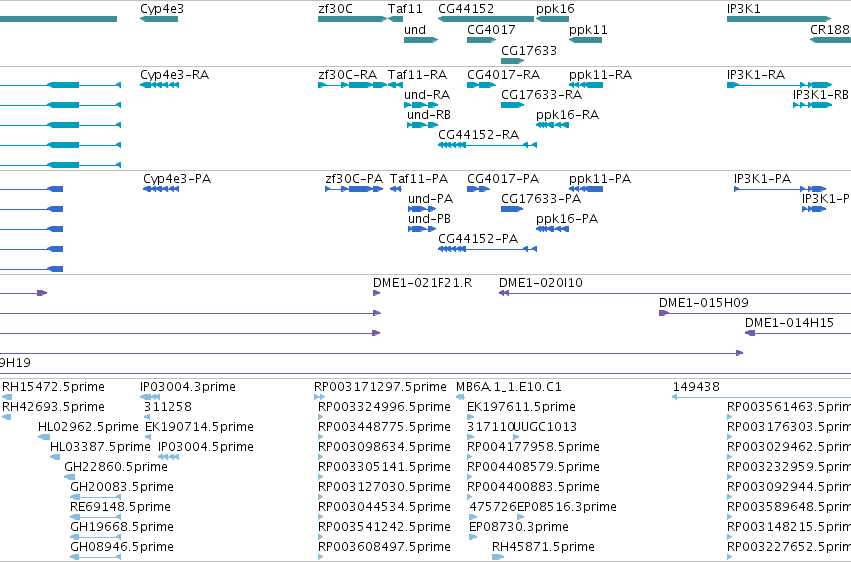Select the DME1-015H09 clone feature
This screenshot has width=851, height=562.
pos(755,313)
